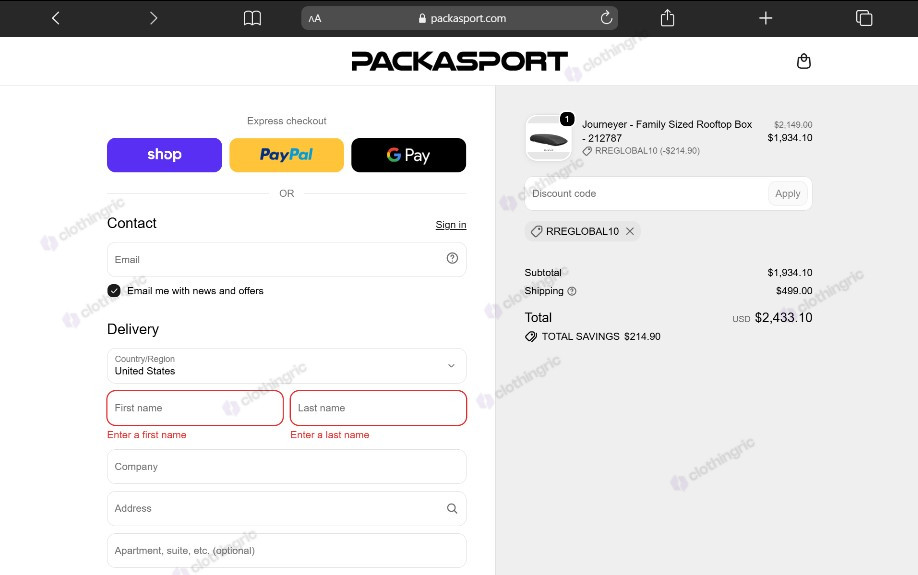Click the Shipping info question mark icon
Viewport: 918px width, 575px height.
[572, 291]
